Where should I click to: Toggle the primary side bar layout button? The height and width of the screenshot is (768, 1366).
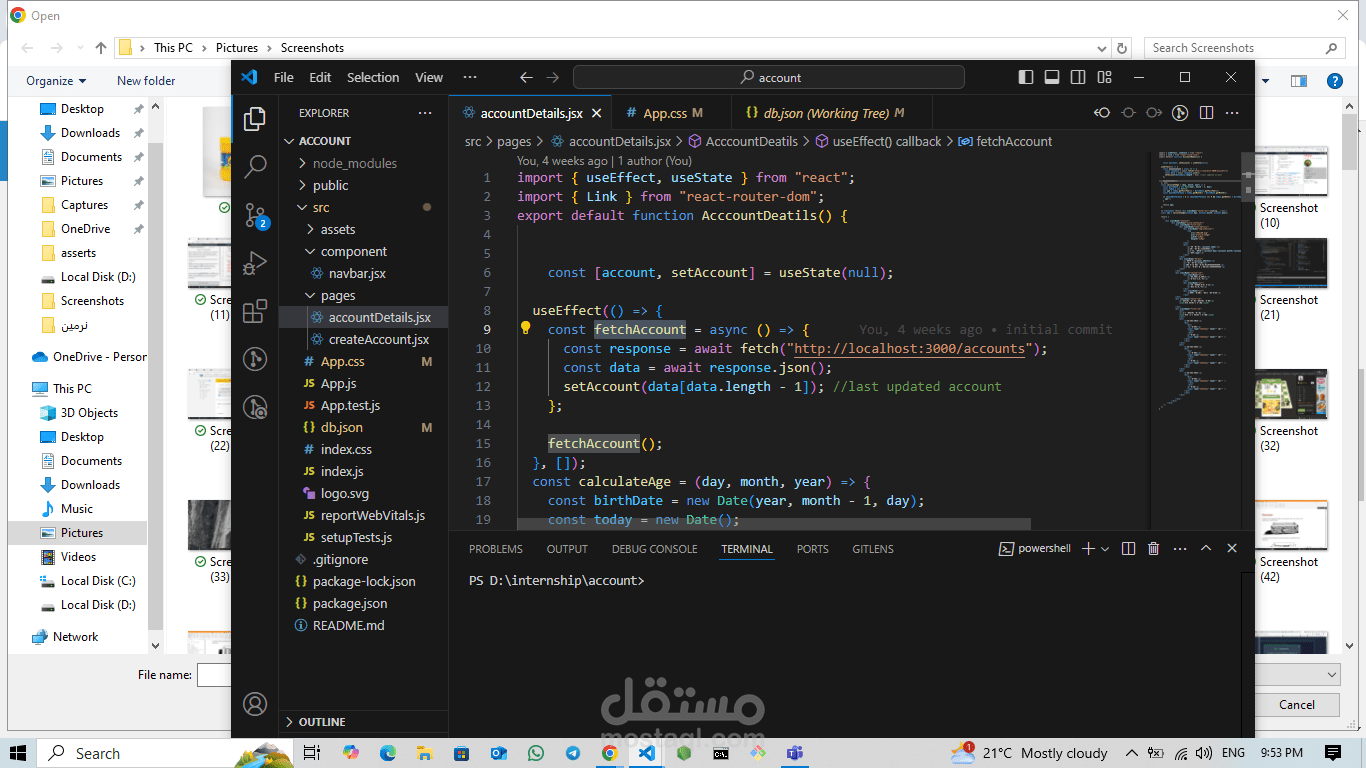tap(1026, 77)
